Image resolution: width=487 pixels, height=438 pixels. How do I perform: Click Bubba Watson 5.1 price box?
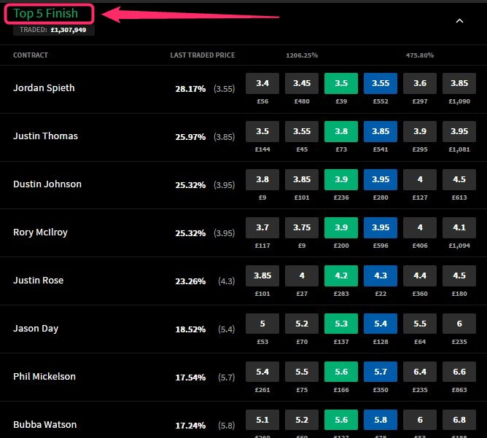[262, 420]
